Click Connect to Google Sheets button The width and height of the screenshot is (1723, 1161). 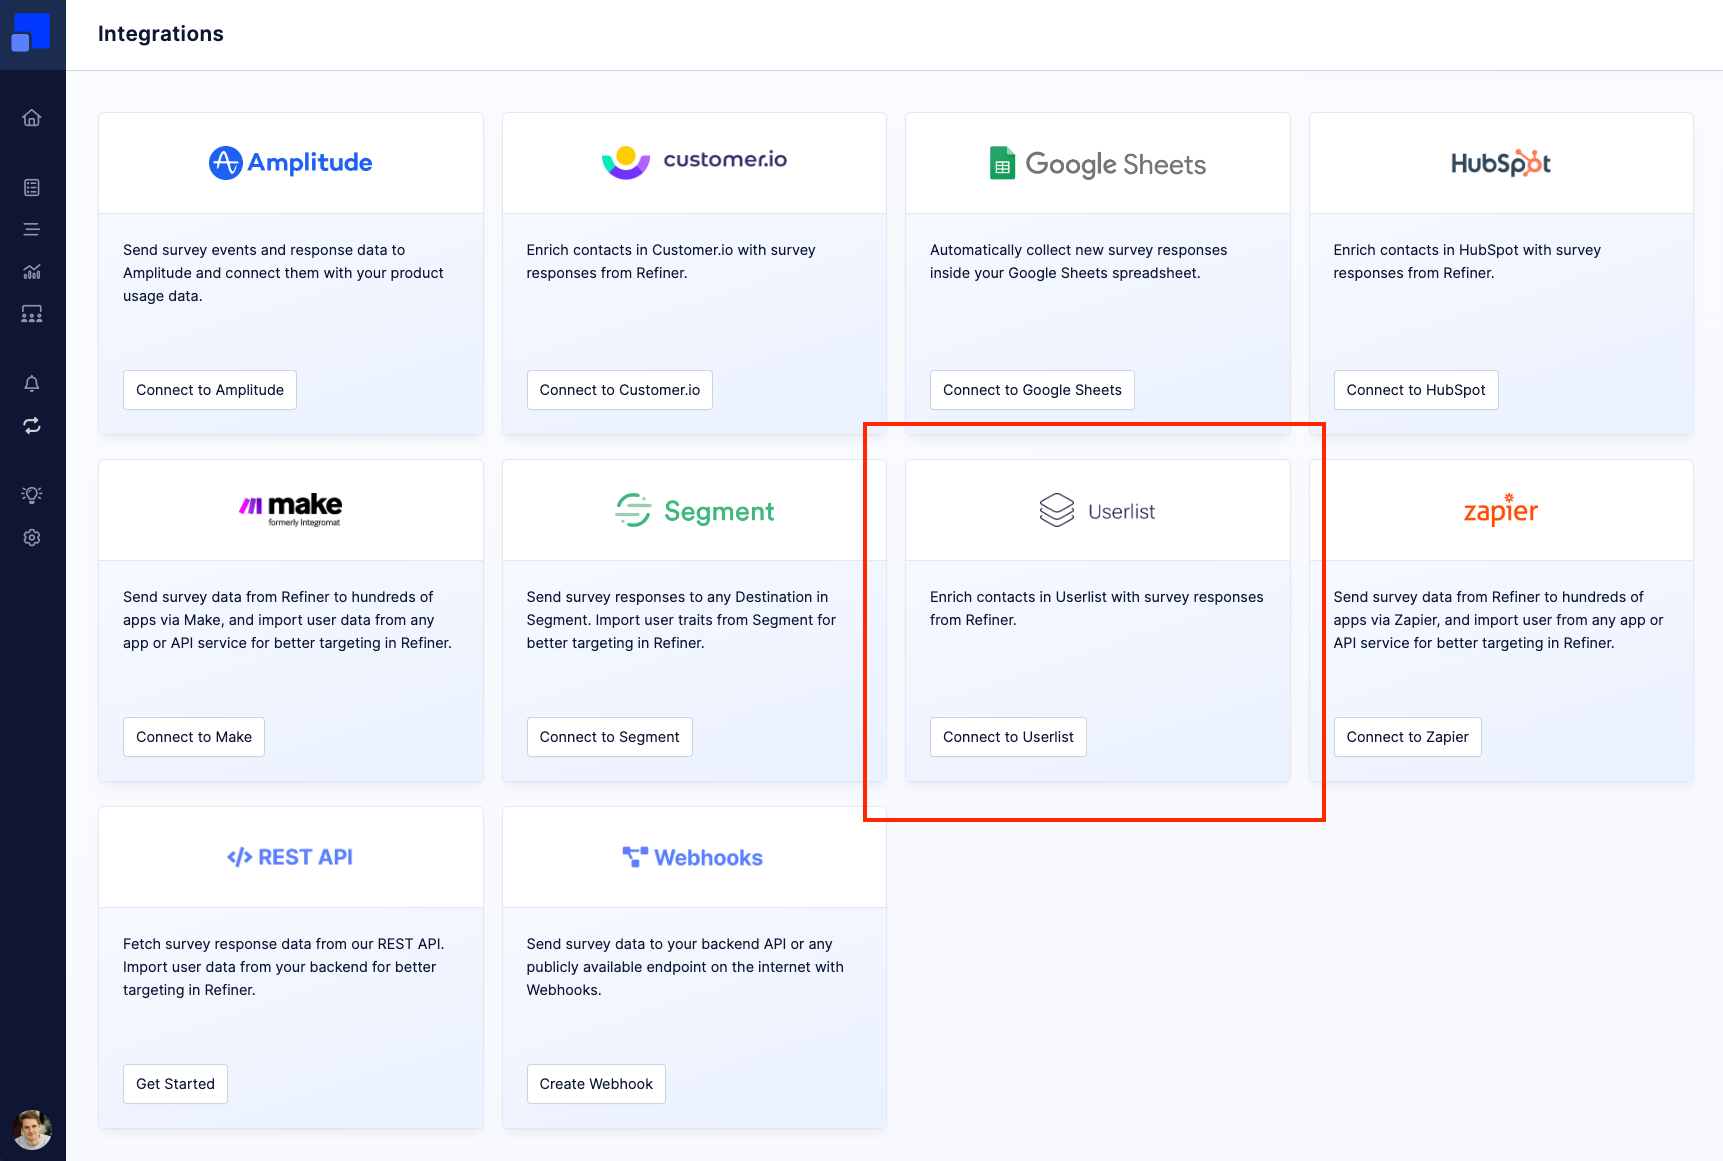[x=1032, y=390]
